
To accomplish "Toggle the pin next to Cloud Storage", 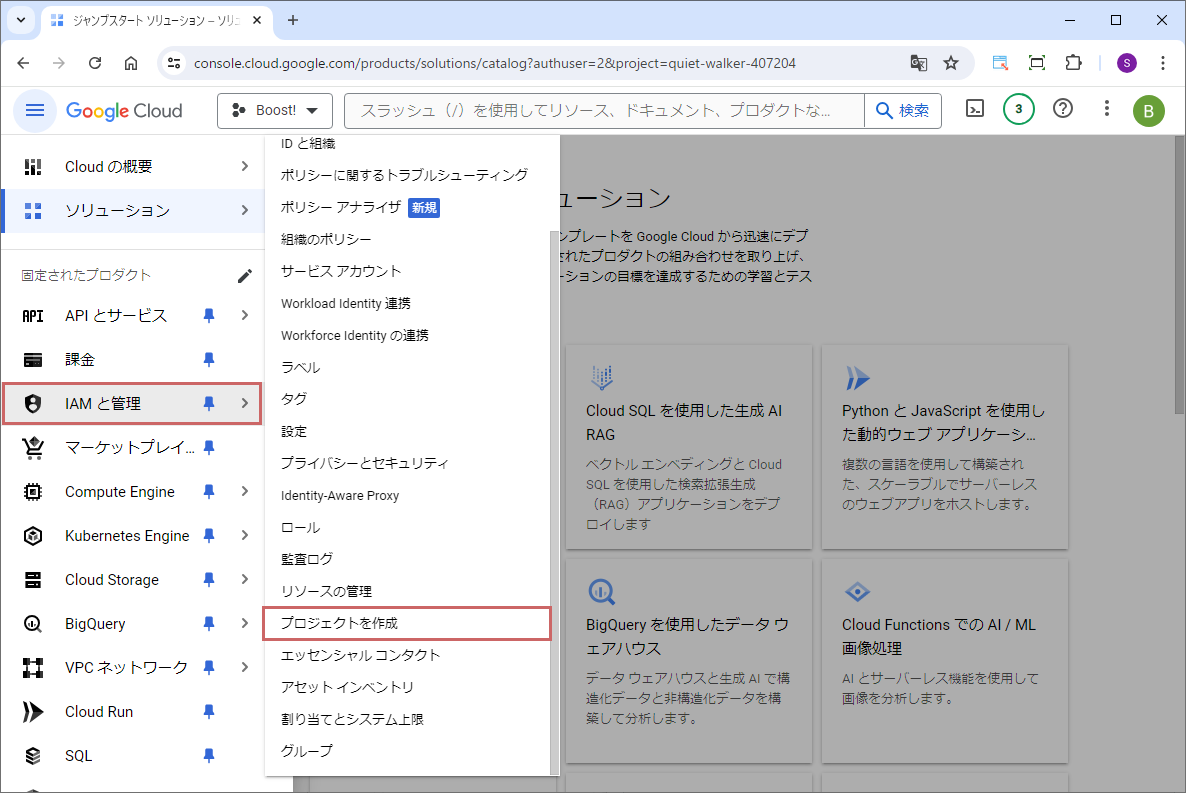I will coord(209,580).
